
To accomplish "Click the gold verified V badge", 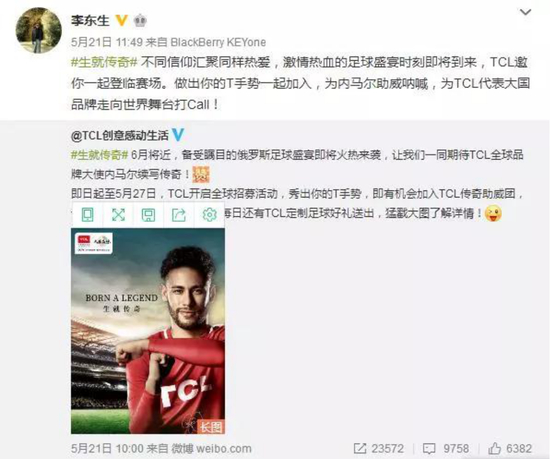I will (x=121, y=20).
